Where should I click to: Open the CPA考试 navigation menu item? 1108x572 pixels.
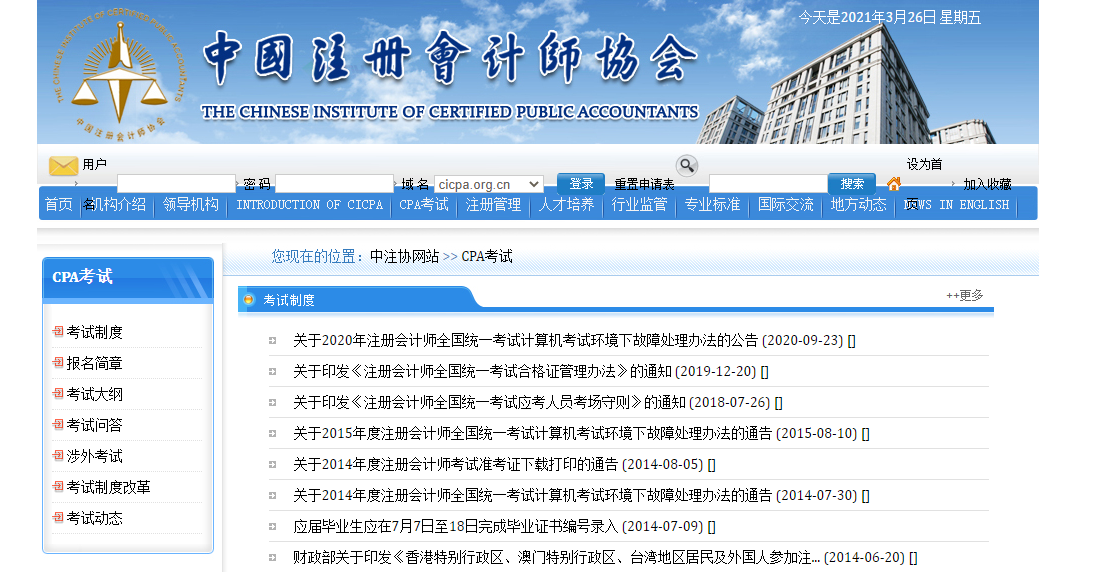[x=424, y=204]
